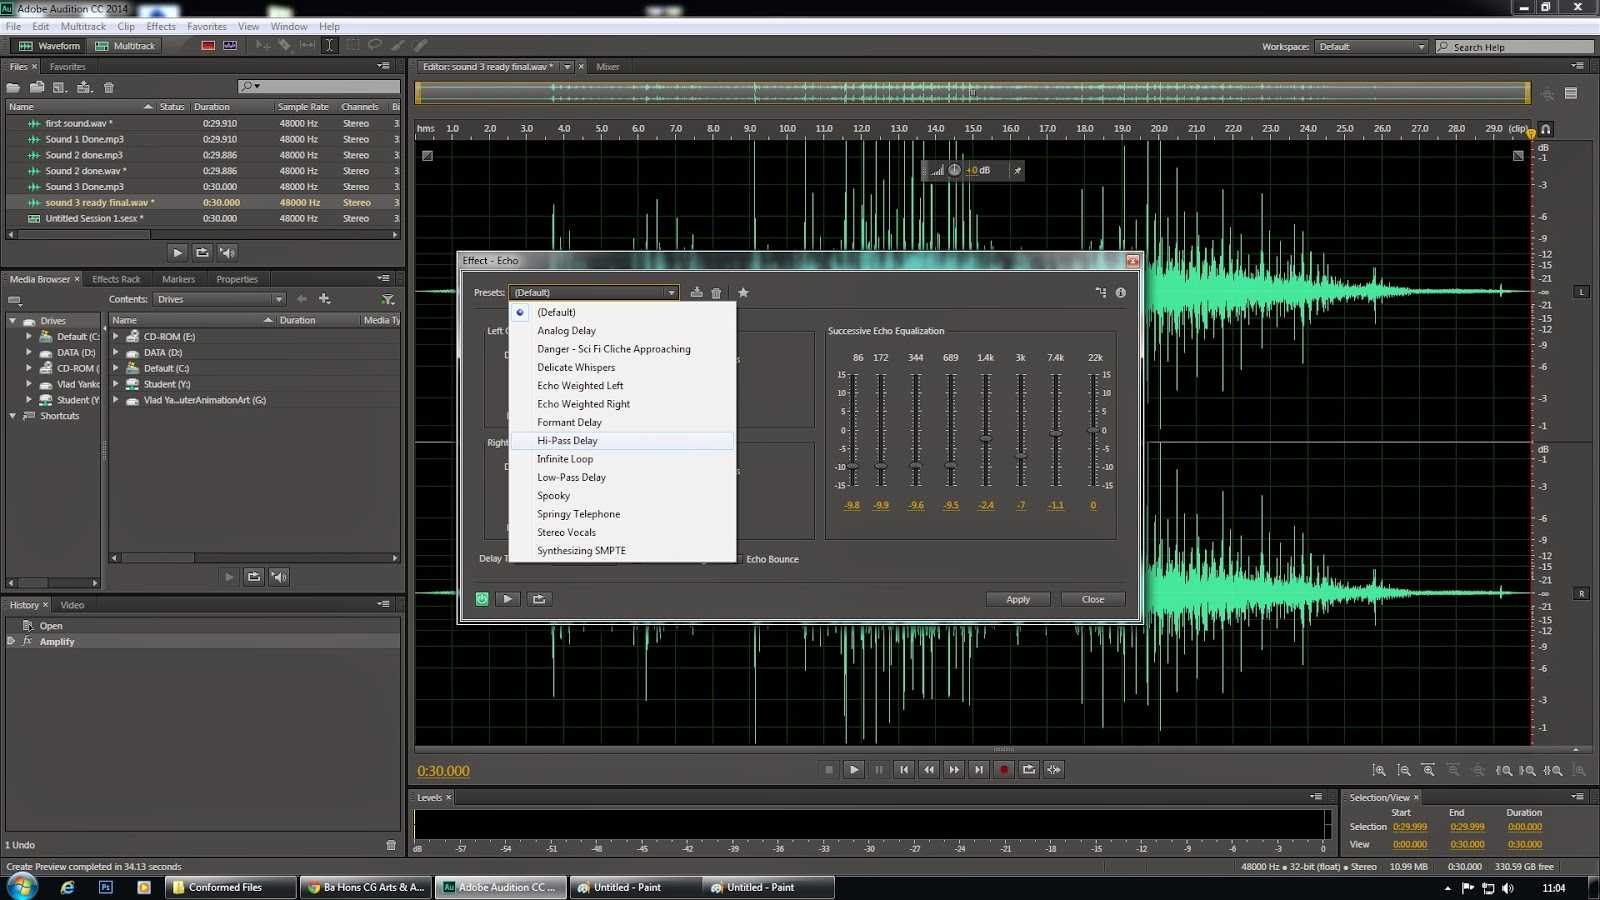This screenshot has width=1600, height=900.
Task: Enable the Echo Bounce checkbox
Action: click(739, 559)
